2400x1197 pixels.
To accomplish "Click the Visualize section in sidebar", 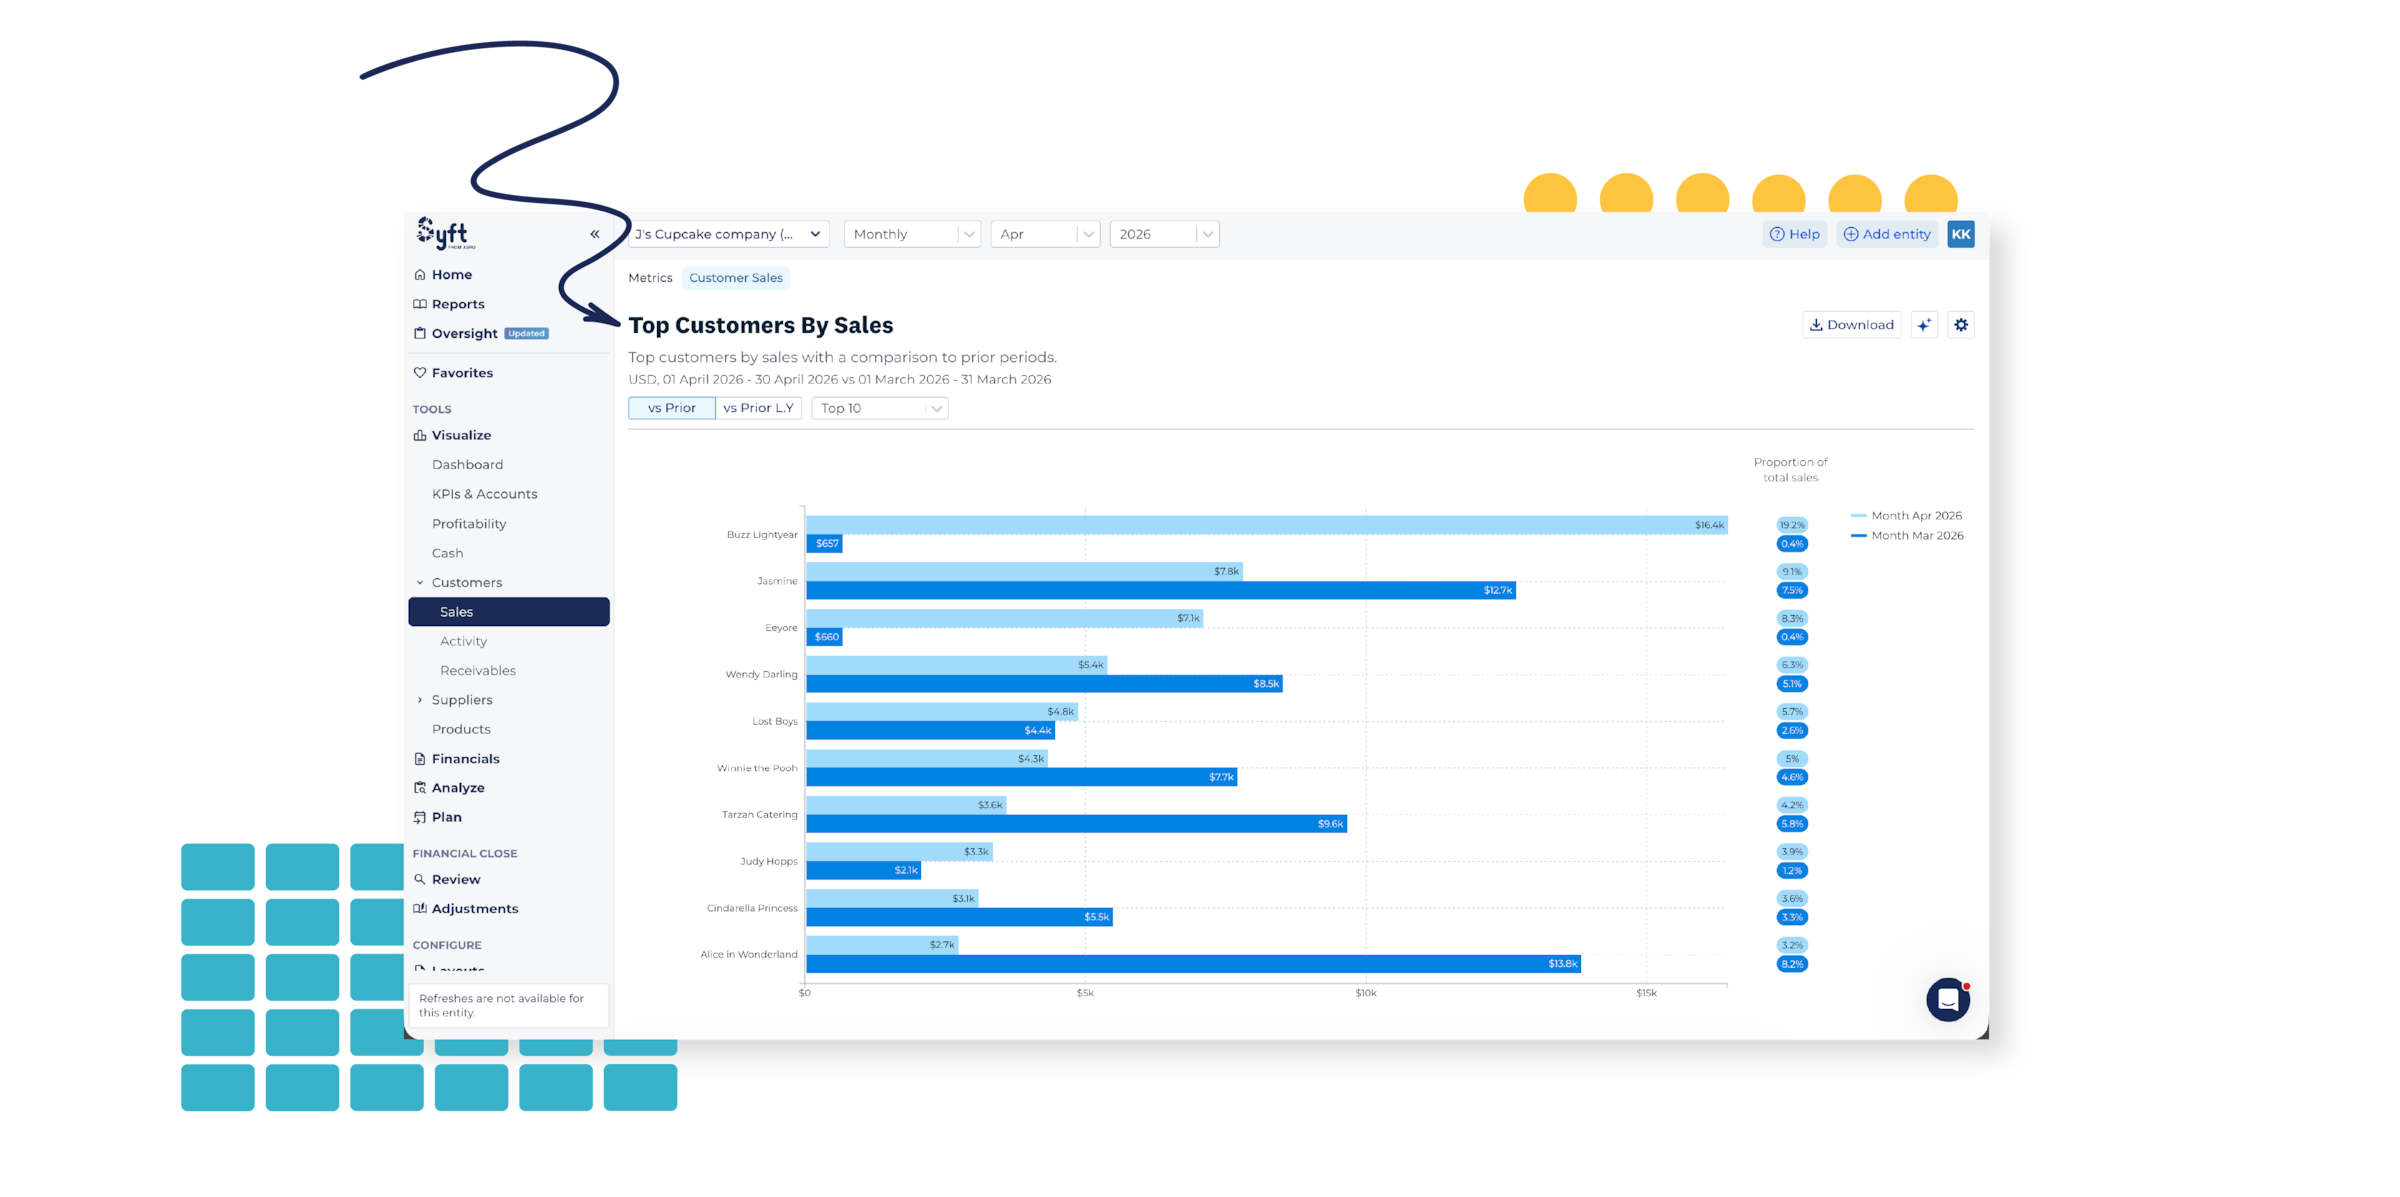I will pyautogui.click(x=461, y=435).
